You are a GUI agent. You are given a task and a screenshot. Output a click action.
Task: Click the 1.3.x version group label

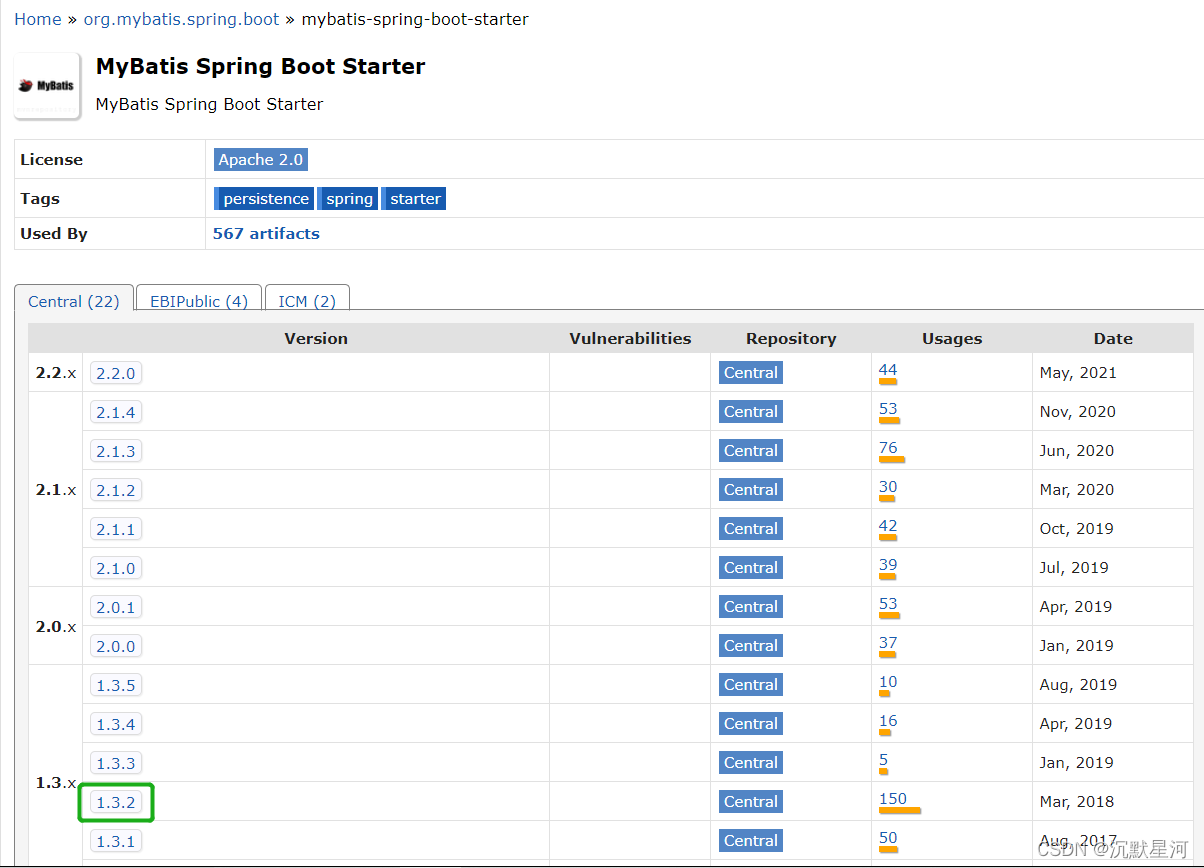click(x=56, y=783)
